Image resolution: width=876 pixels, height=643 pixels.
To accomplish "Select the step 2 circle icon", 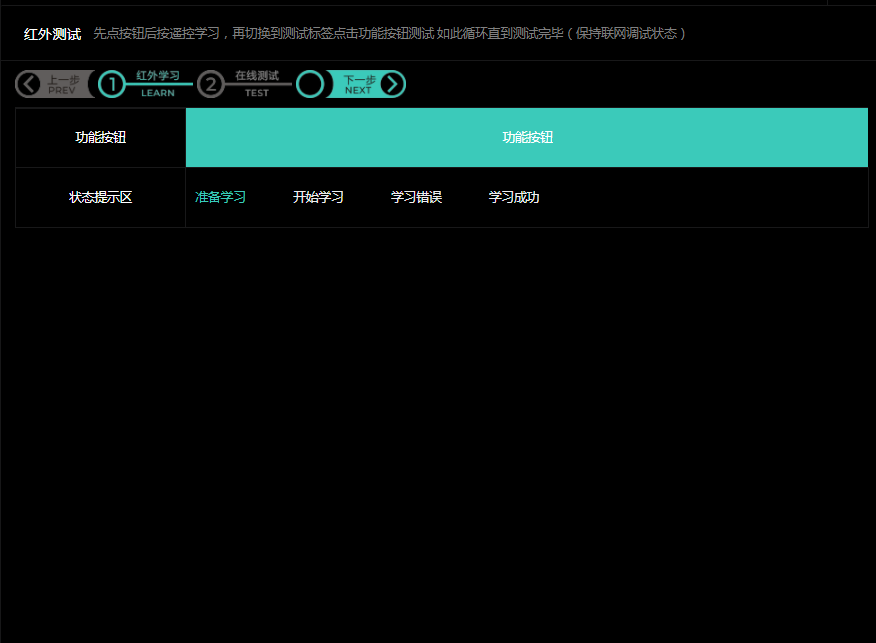I will click(x=210, y=84).
